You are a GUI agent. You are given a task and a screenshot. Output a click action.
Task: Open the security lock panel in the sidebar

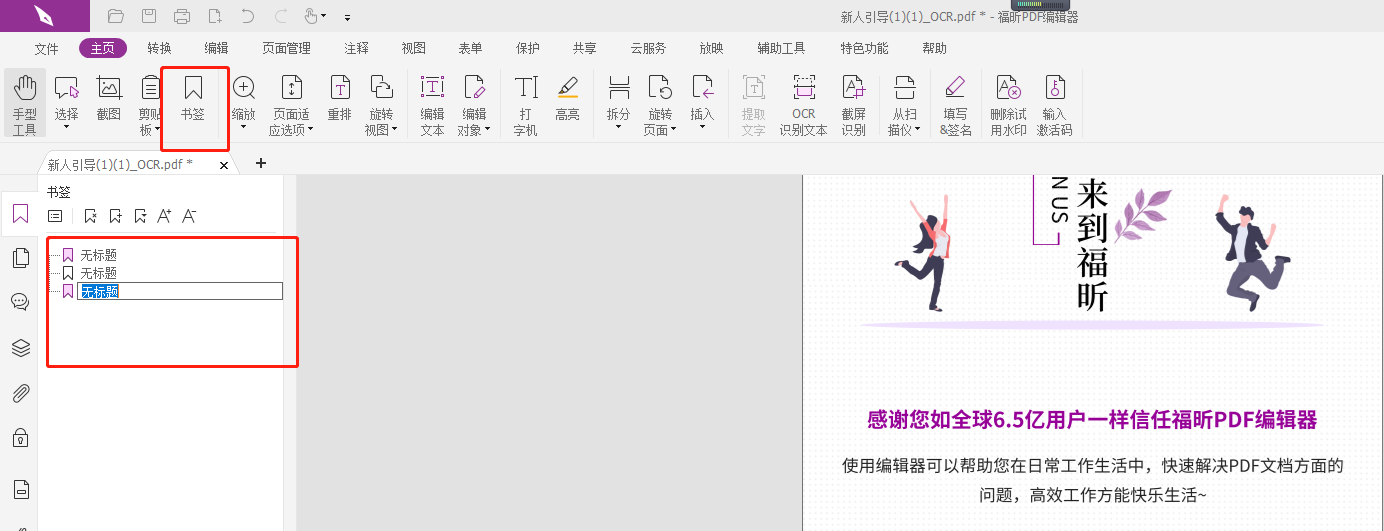coord(20,437)
